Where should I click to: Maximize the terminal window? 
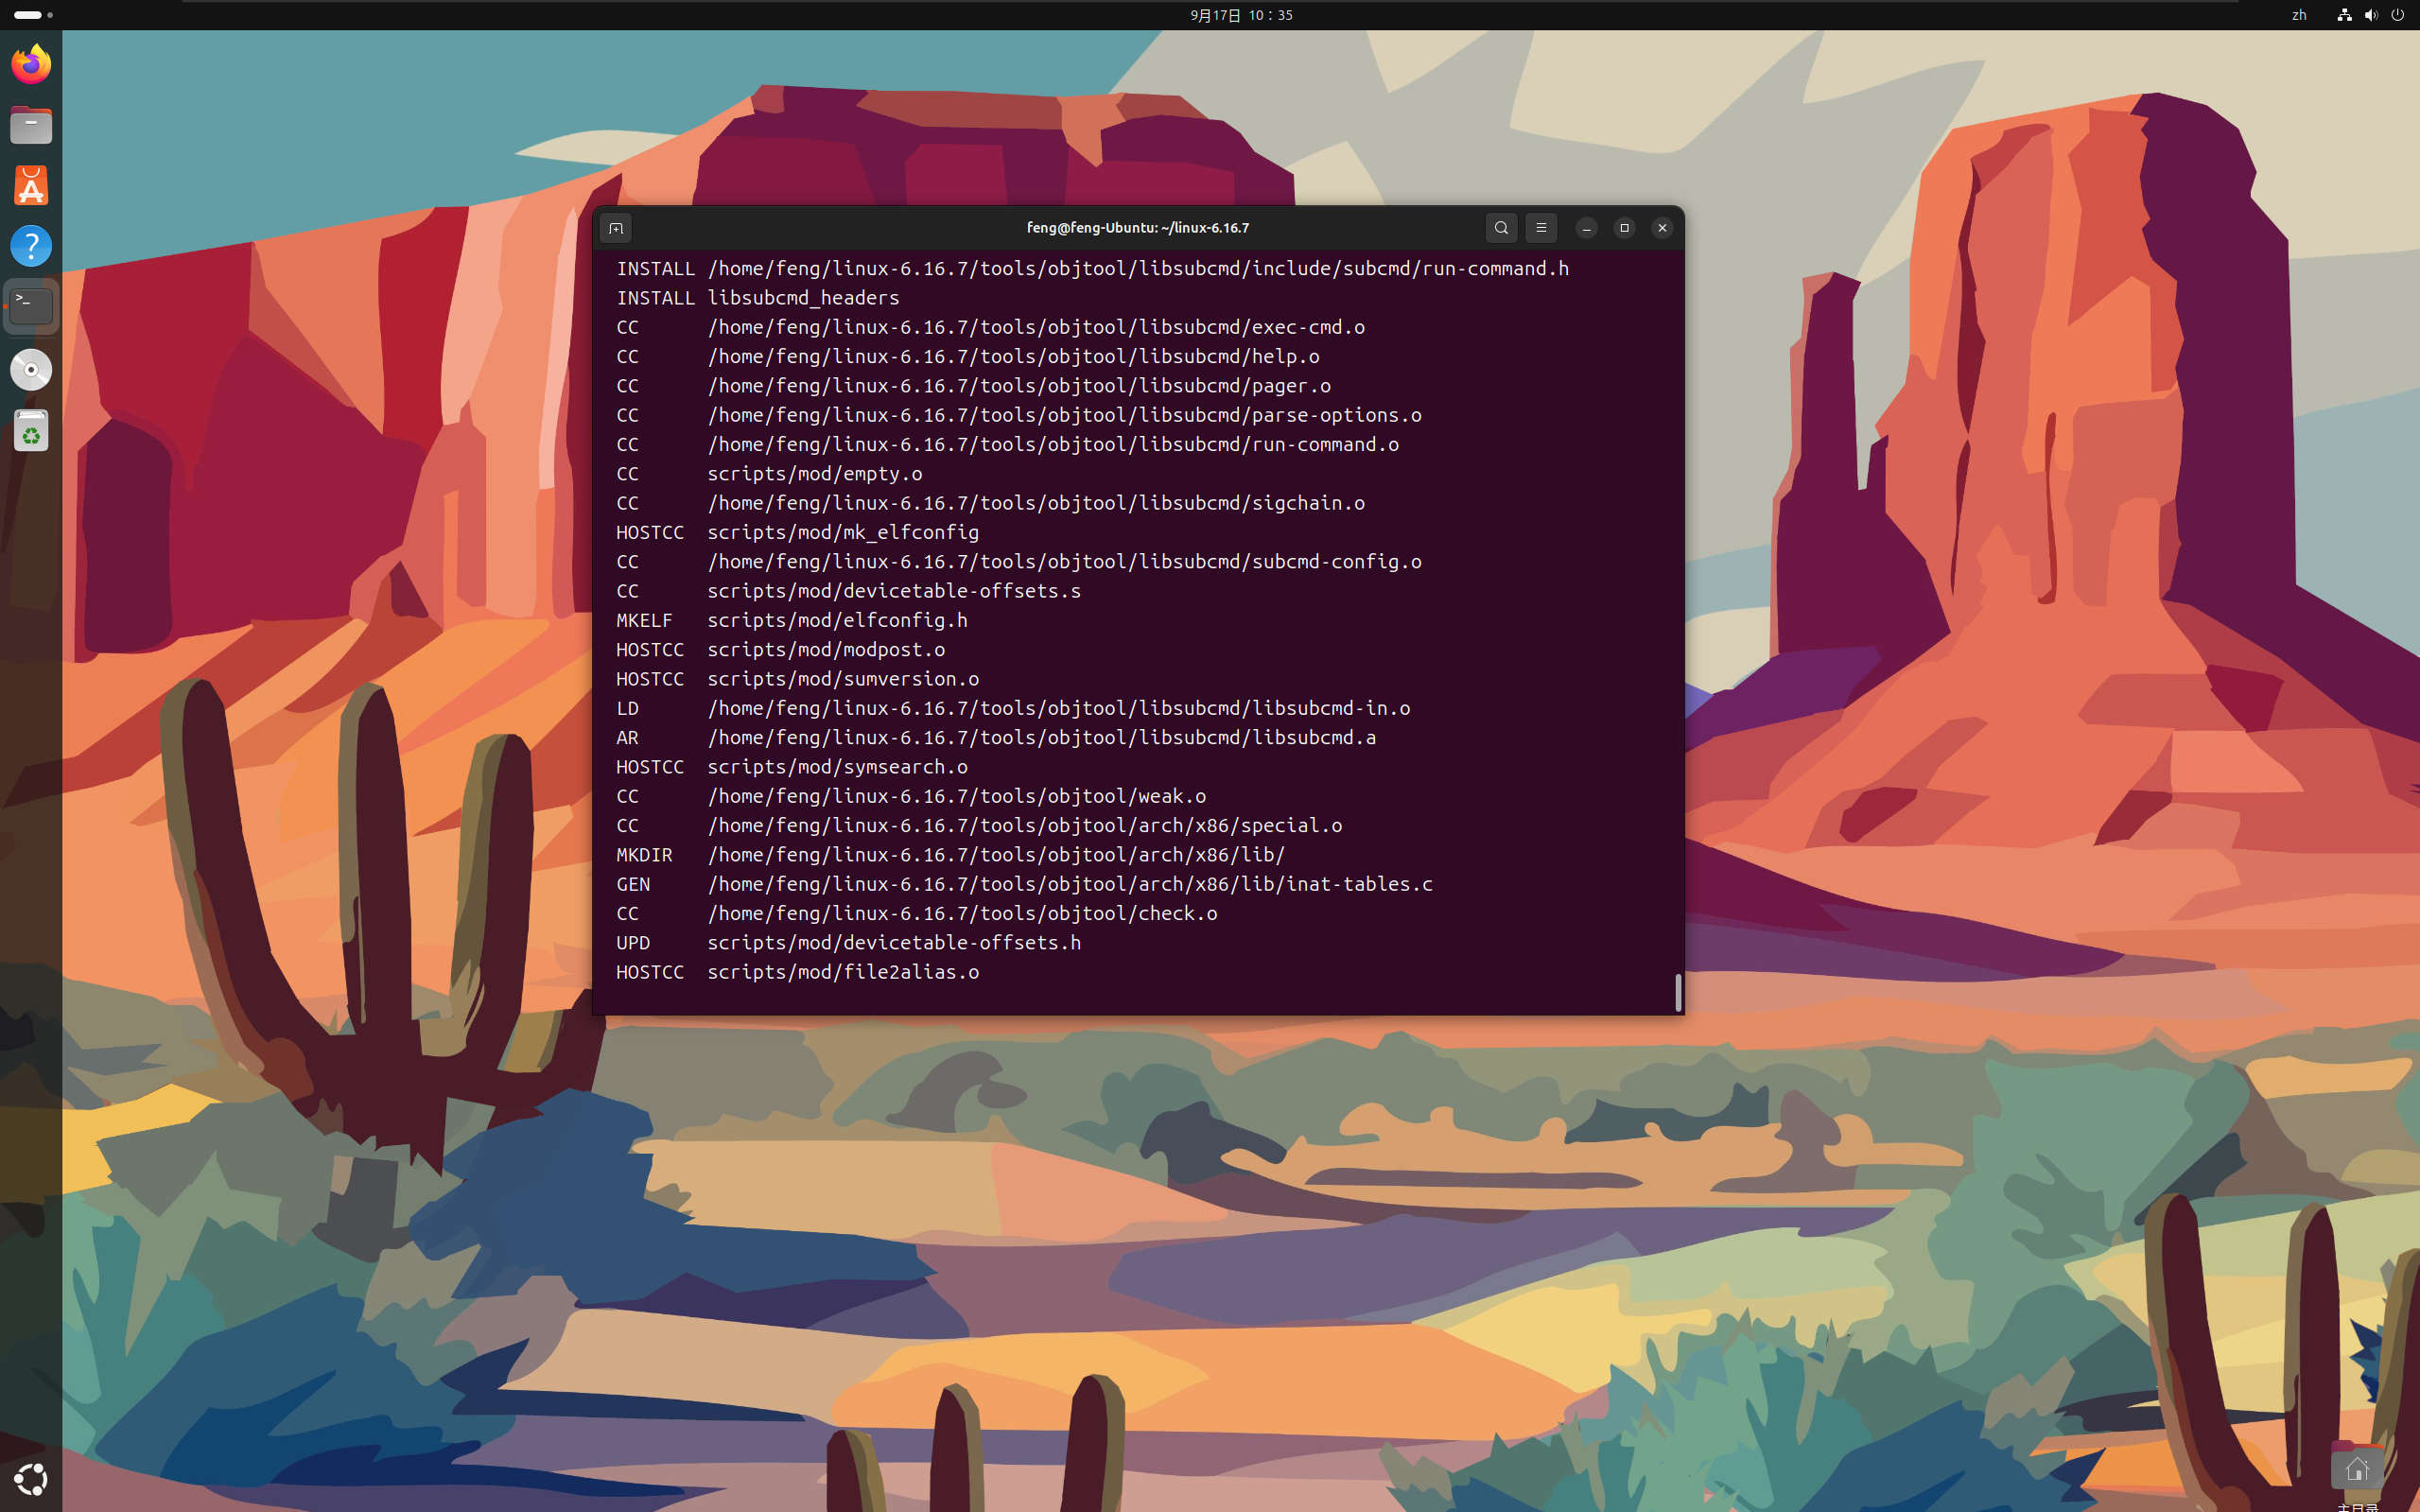1624,228
